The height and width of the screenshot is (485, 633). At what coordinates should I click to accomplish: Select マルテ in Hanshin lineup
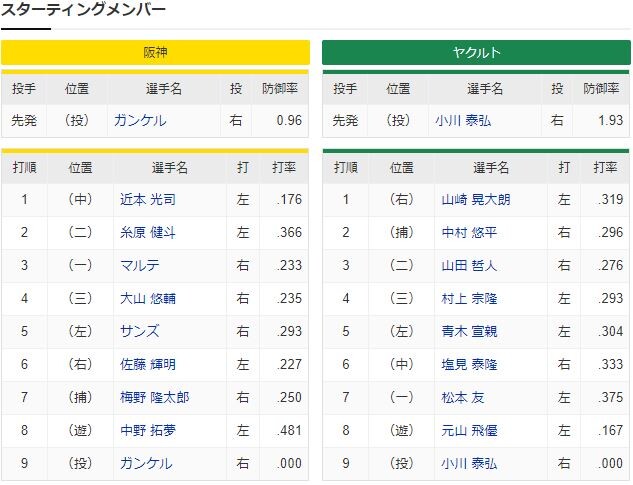point(140,265)
